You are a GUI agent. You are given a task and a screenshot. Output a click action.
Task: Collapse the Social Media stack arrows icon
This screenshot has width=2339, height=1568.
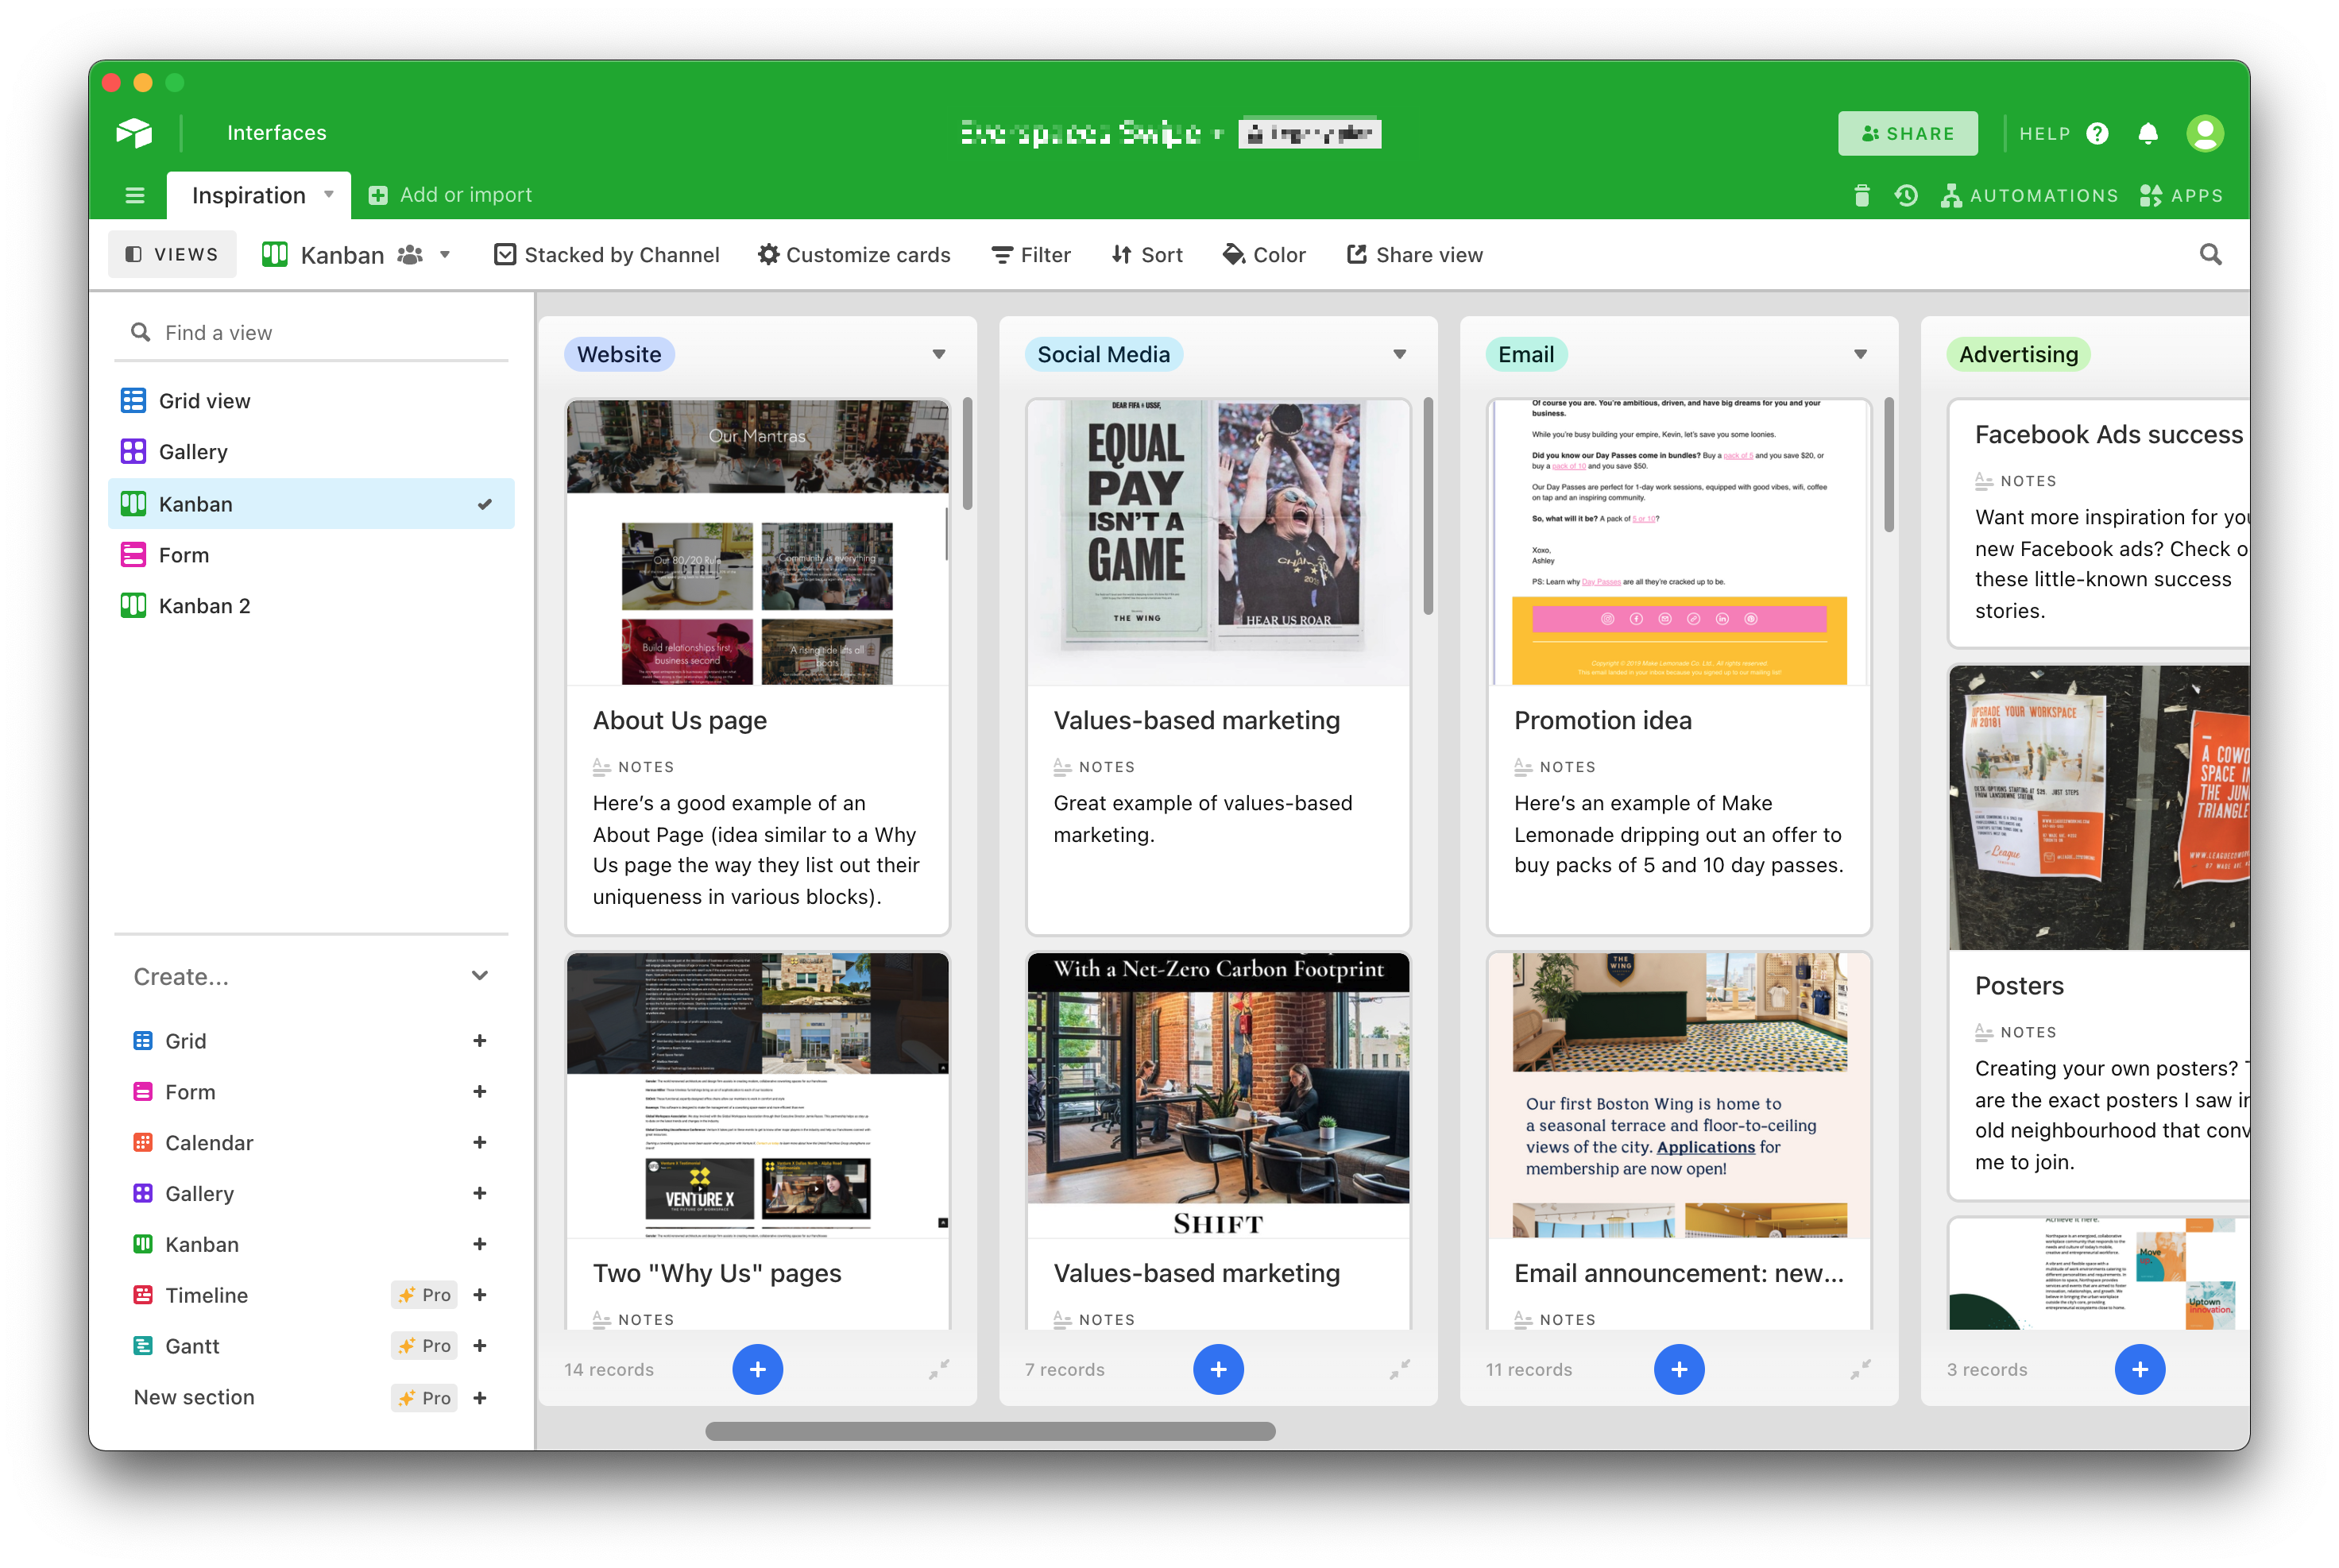pos(1399,1369)
